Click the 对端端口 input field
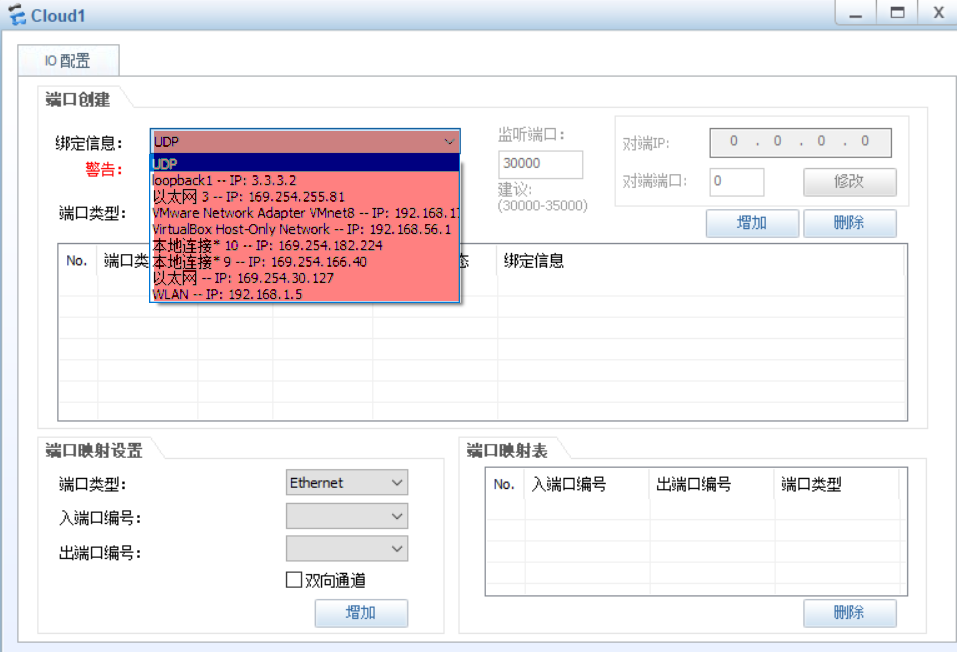 (737, 181)
